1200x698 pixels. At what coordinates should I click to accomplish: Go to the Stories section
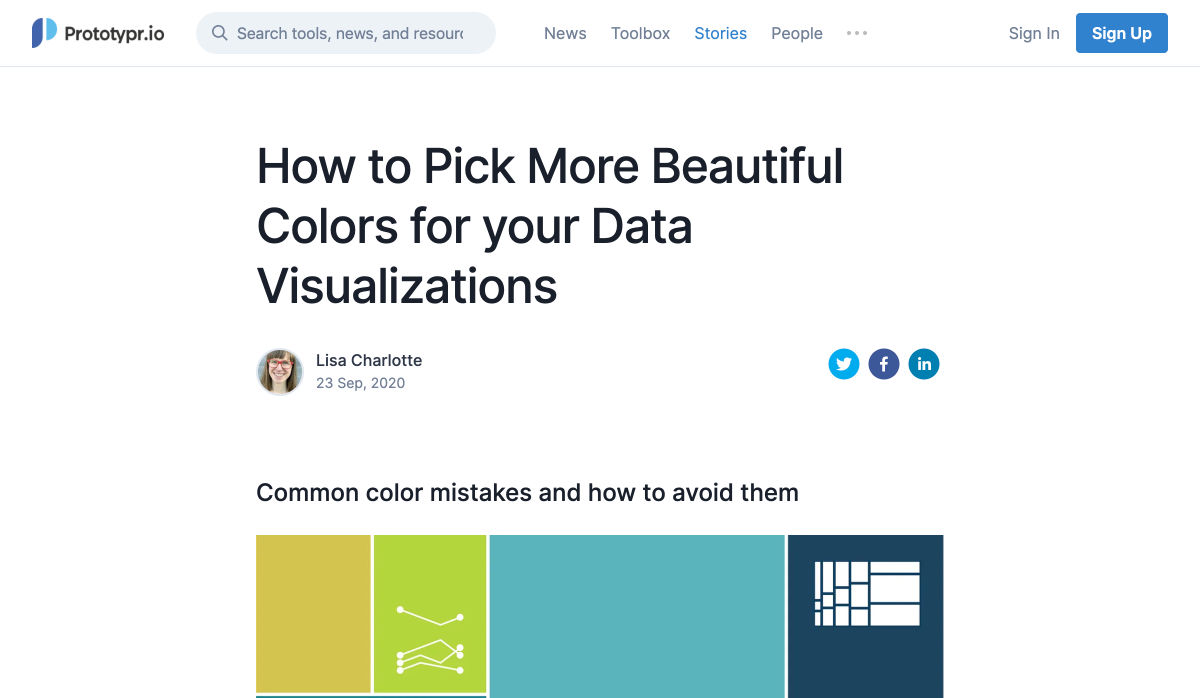[720, 33]
